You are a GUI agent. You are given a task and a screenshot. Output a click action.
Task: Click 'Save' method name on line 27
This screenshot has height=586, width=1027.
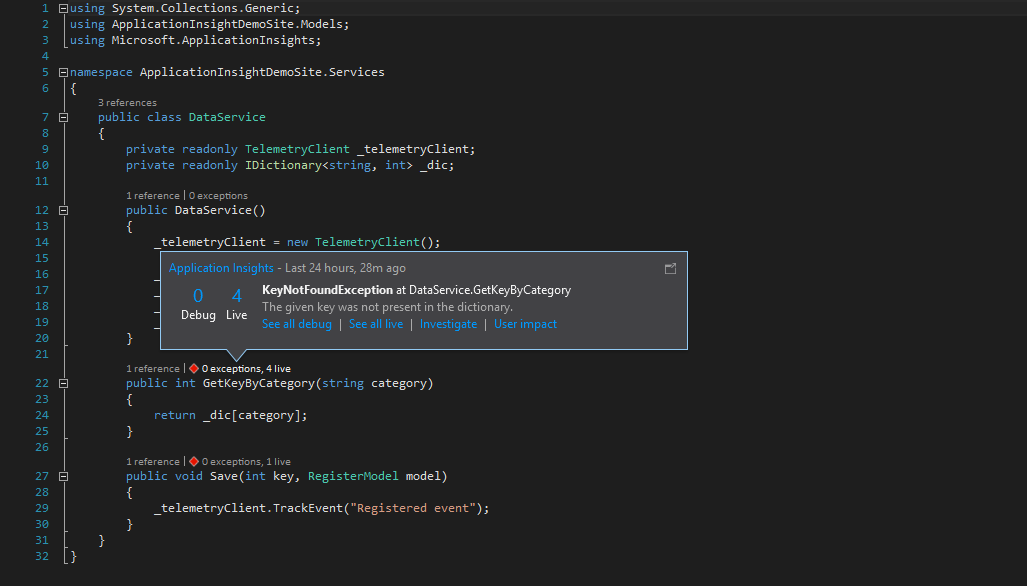pos(223,476)
